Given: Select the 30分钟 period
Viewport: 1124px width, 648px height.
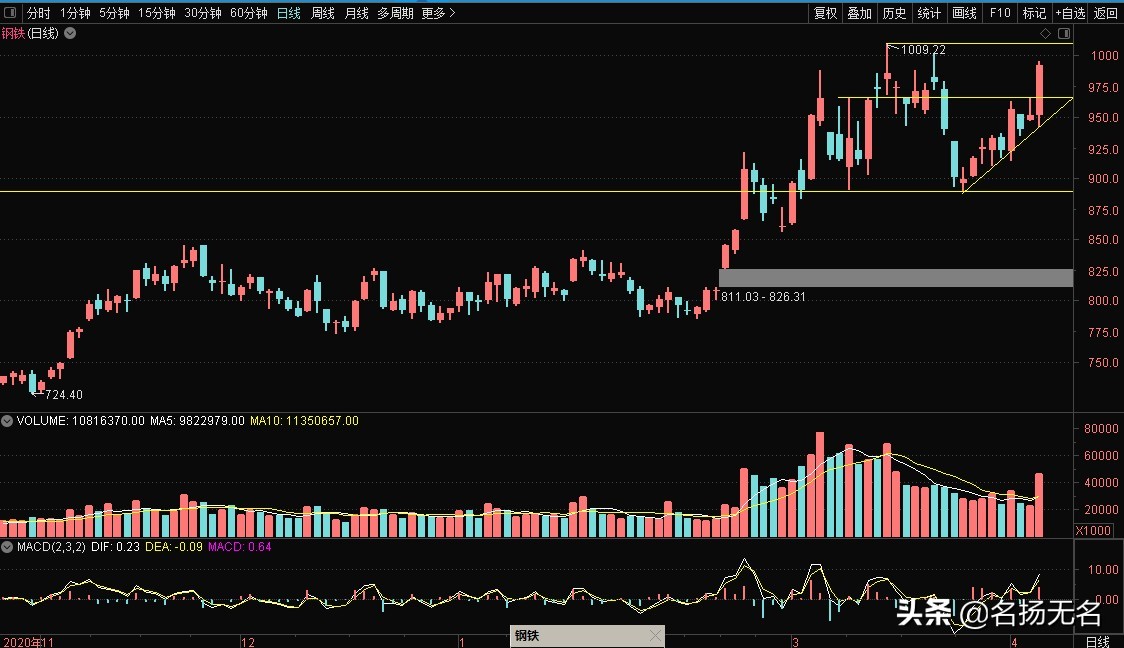Looking at the screenshot, I should click(x=203, y=13).
